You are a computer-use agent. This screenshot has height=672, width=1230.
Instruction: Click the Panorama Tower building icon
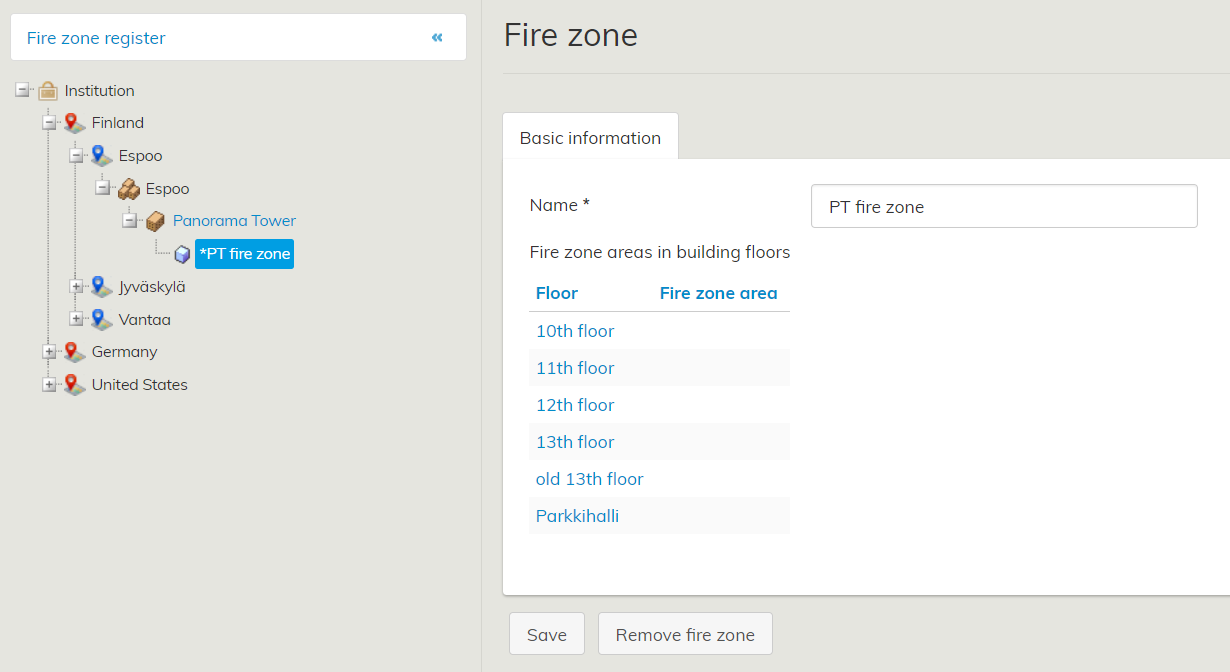tap(155, 221)
